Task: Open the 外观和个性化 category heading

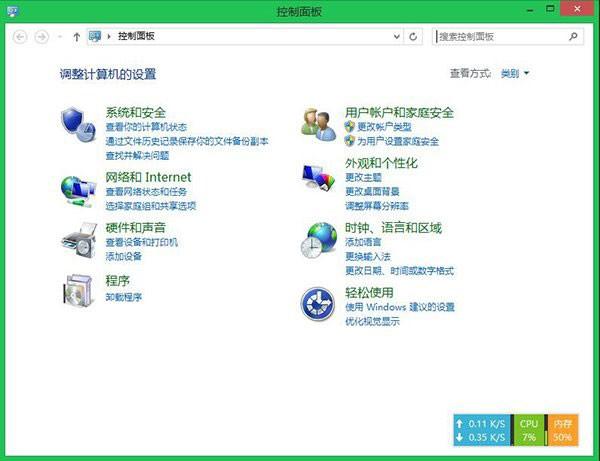Action: point(381,163)
